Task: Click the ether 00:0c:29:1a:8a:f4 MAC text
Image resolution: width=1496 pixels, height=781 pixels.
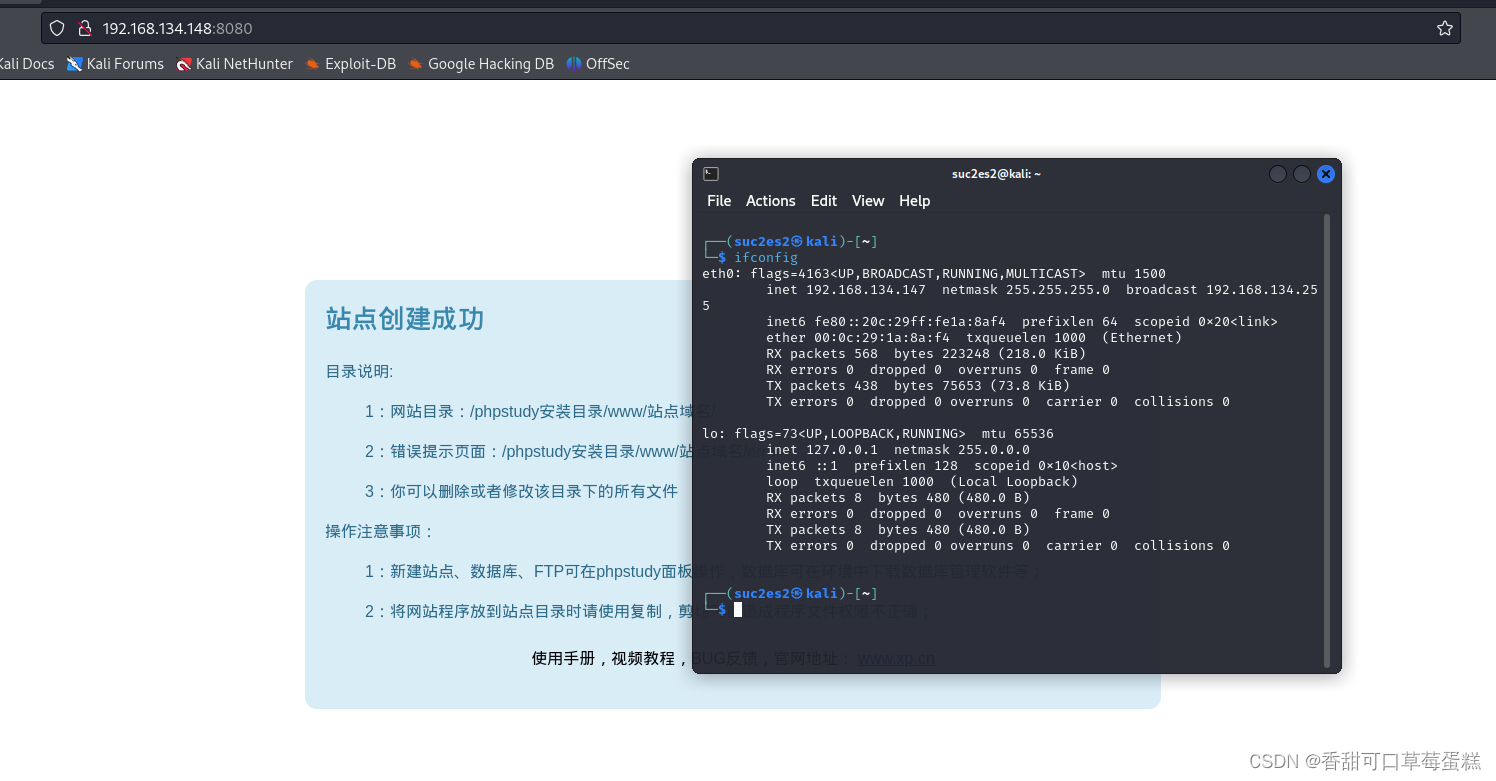Action: point(858,338)
